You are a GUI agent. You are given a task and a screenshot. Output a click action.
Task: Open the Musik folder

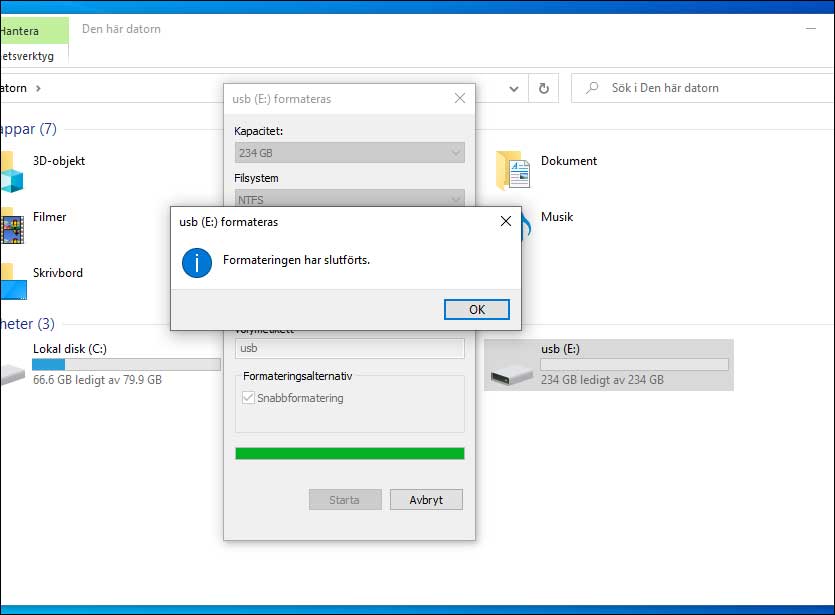point(557,216)
